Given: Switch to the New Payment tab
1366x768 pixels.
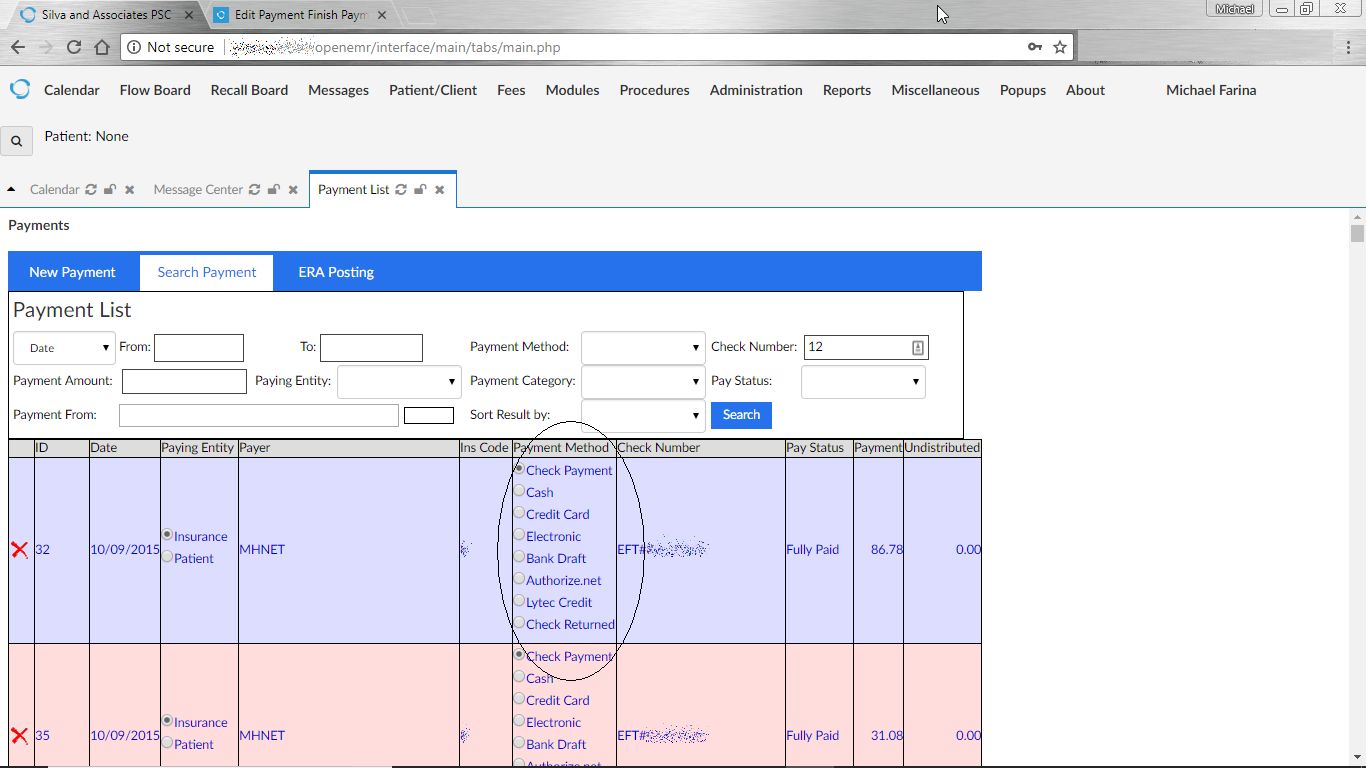Looking at the screenshot, I should pyautogui.click(x=72, y=272).
